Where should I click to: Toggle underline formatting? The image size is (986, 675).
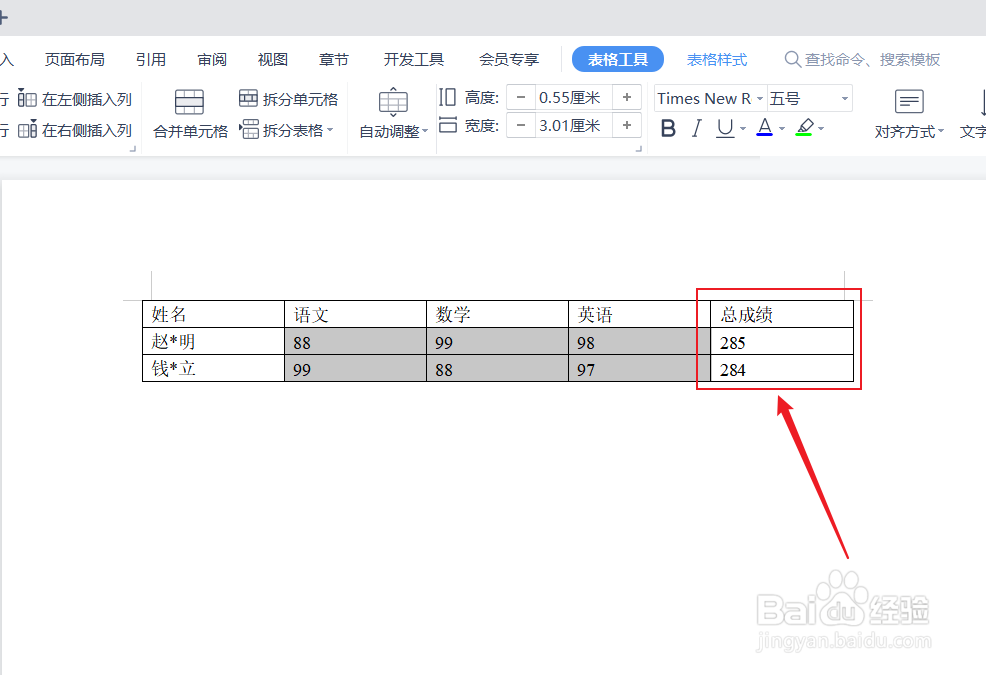click(x=722, y=128)
